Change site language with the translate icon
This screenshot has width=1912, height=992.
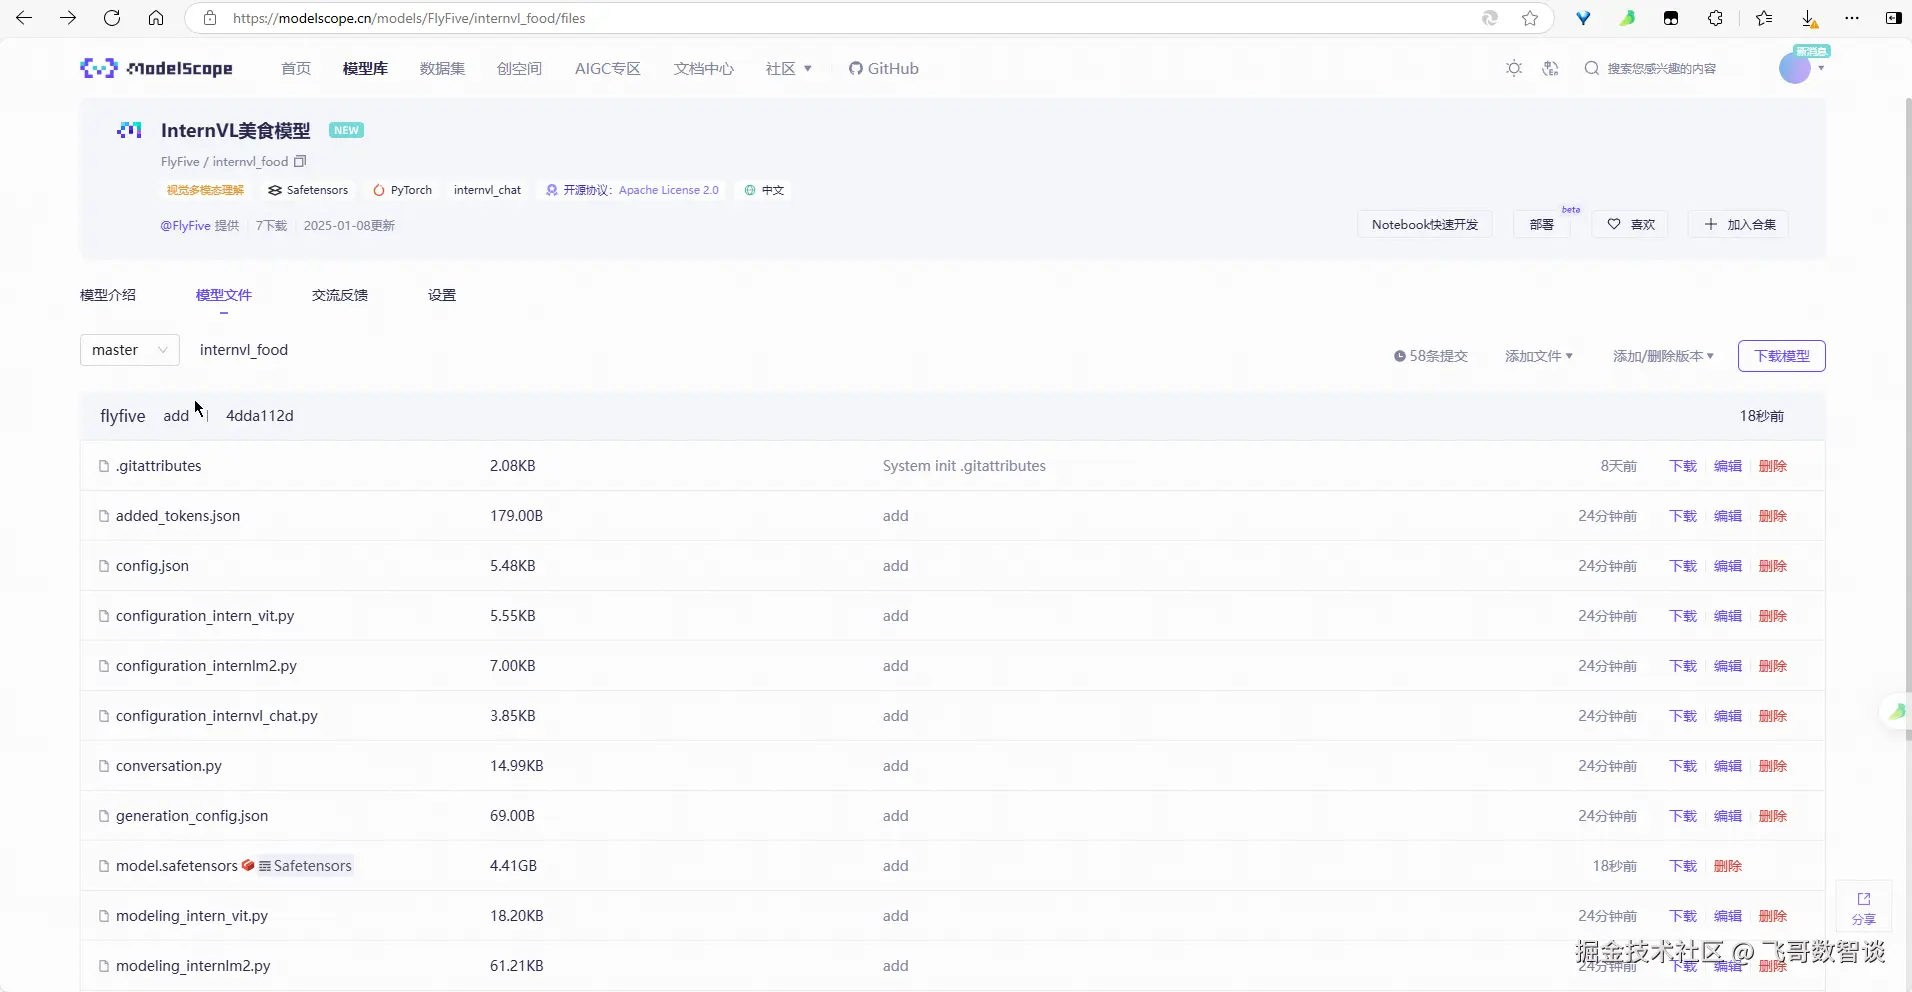click(x=1551, y=68)
